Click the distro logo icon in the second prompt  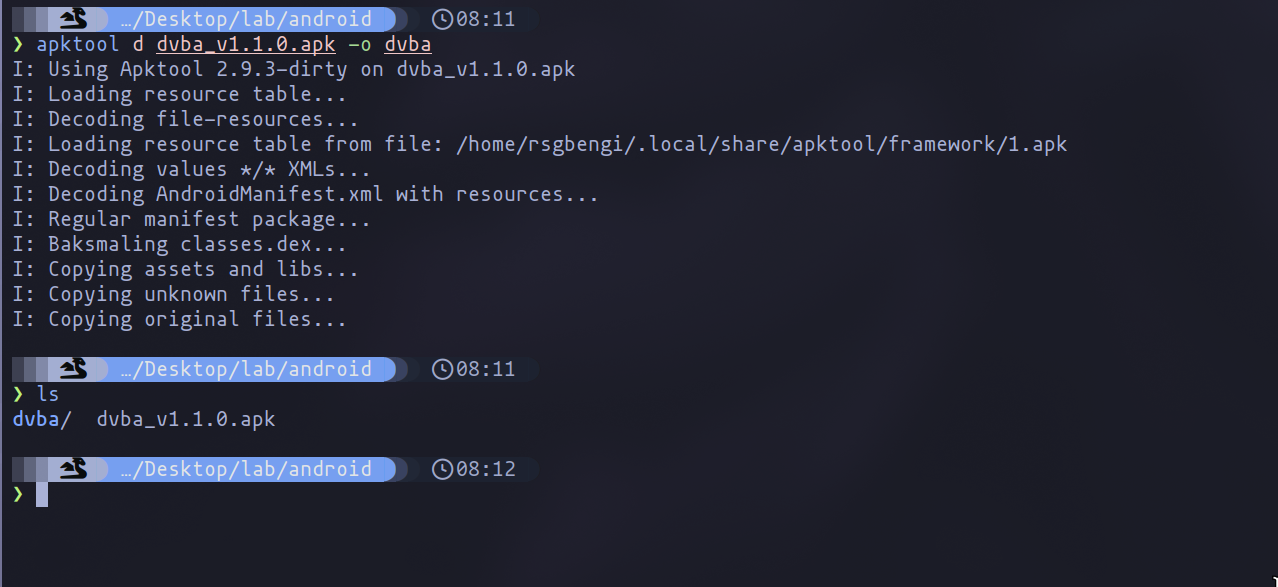click(x=74, y=369)
